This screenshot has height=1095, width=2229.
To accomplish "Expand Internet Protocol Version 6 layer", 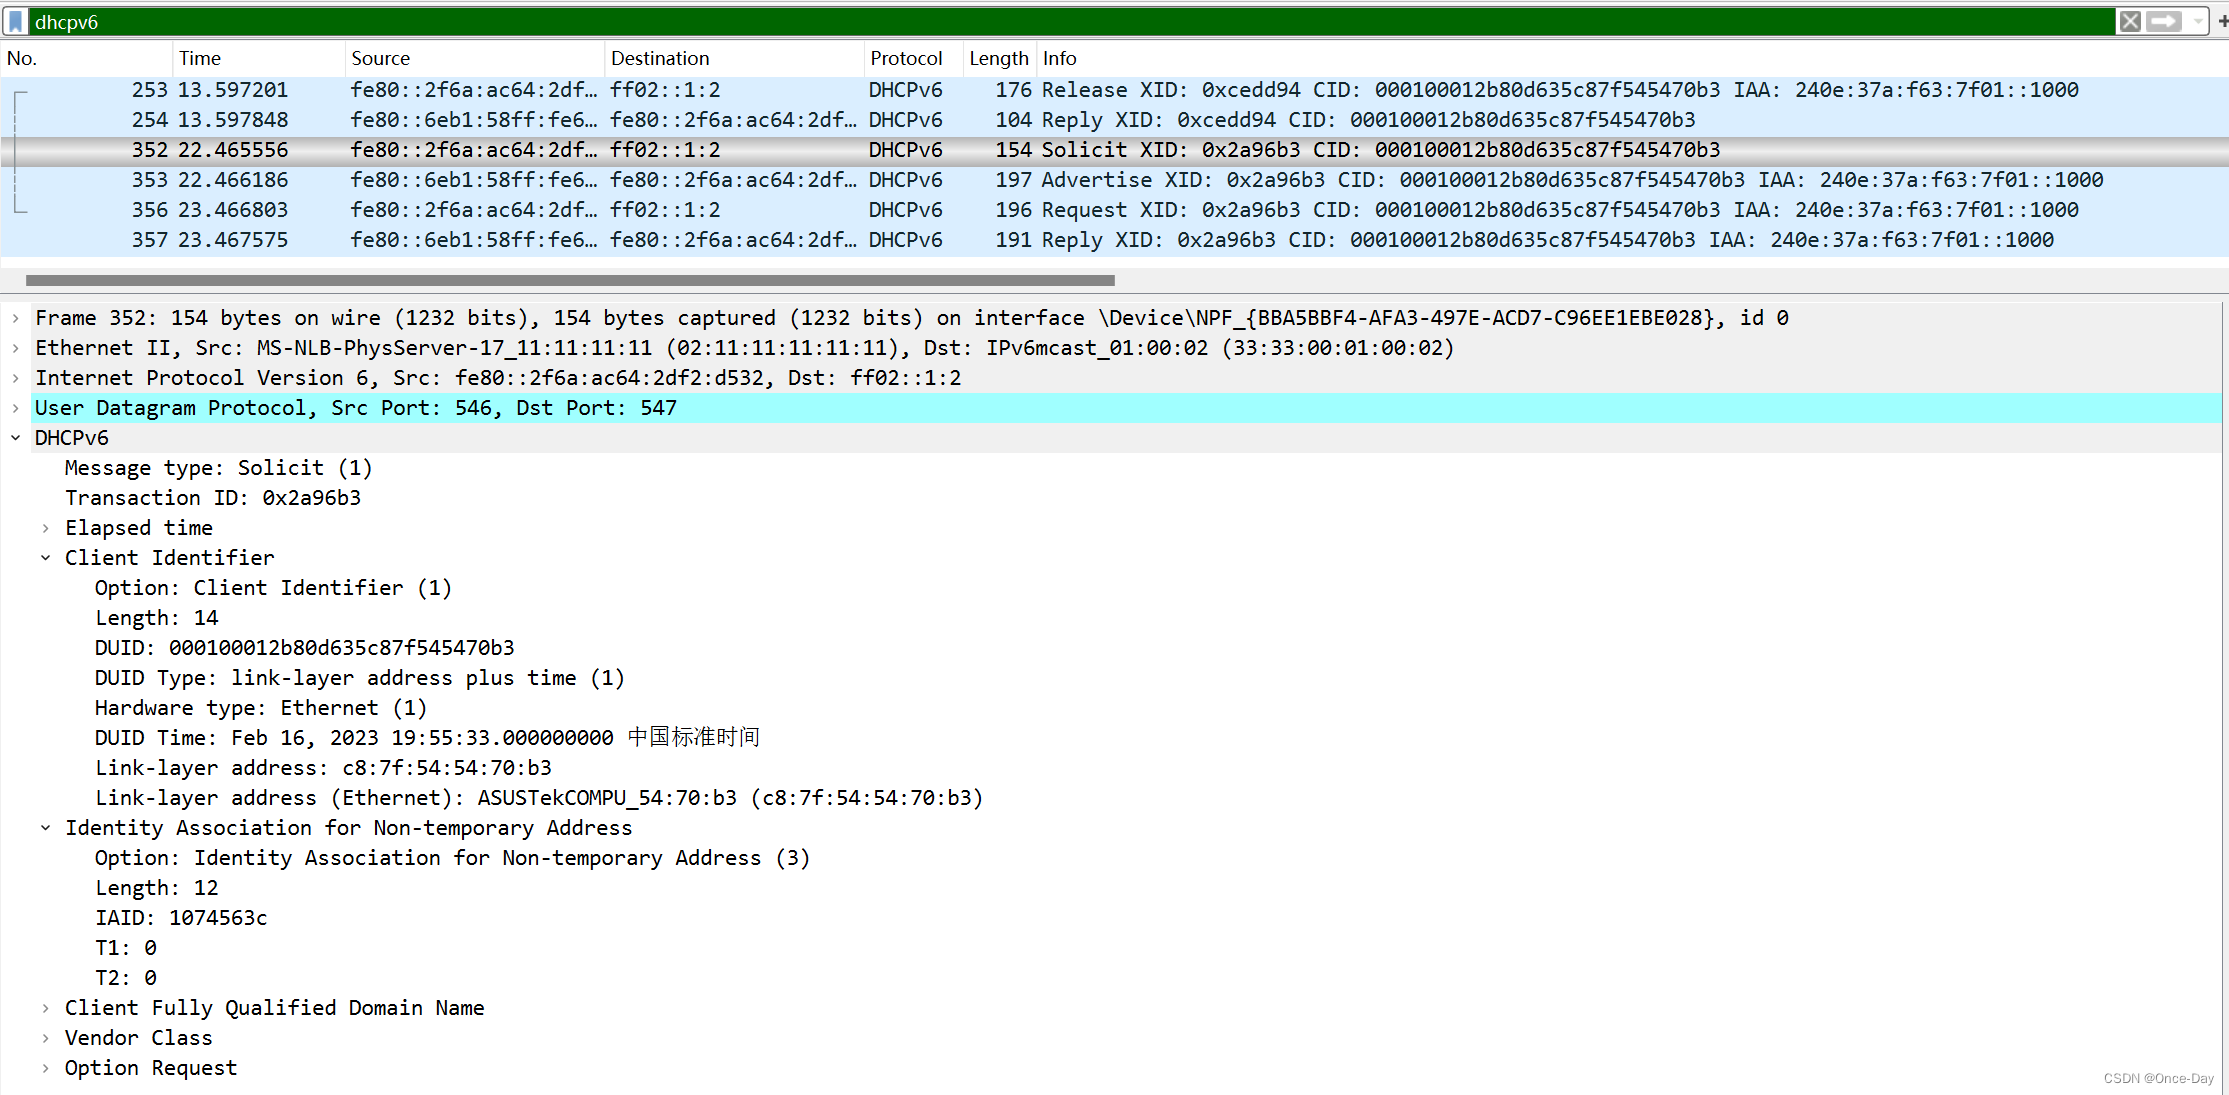I will tap(16, 378).
